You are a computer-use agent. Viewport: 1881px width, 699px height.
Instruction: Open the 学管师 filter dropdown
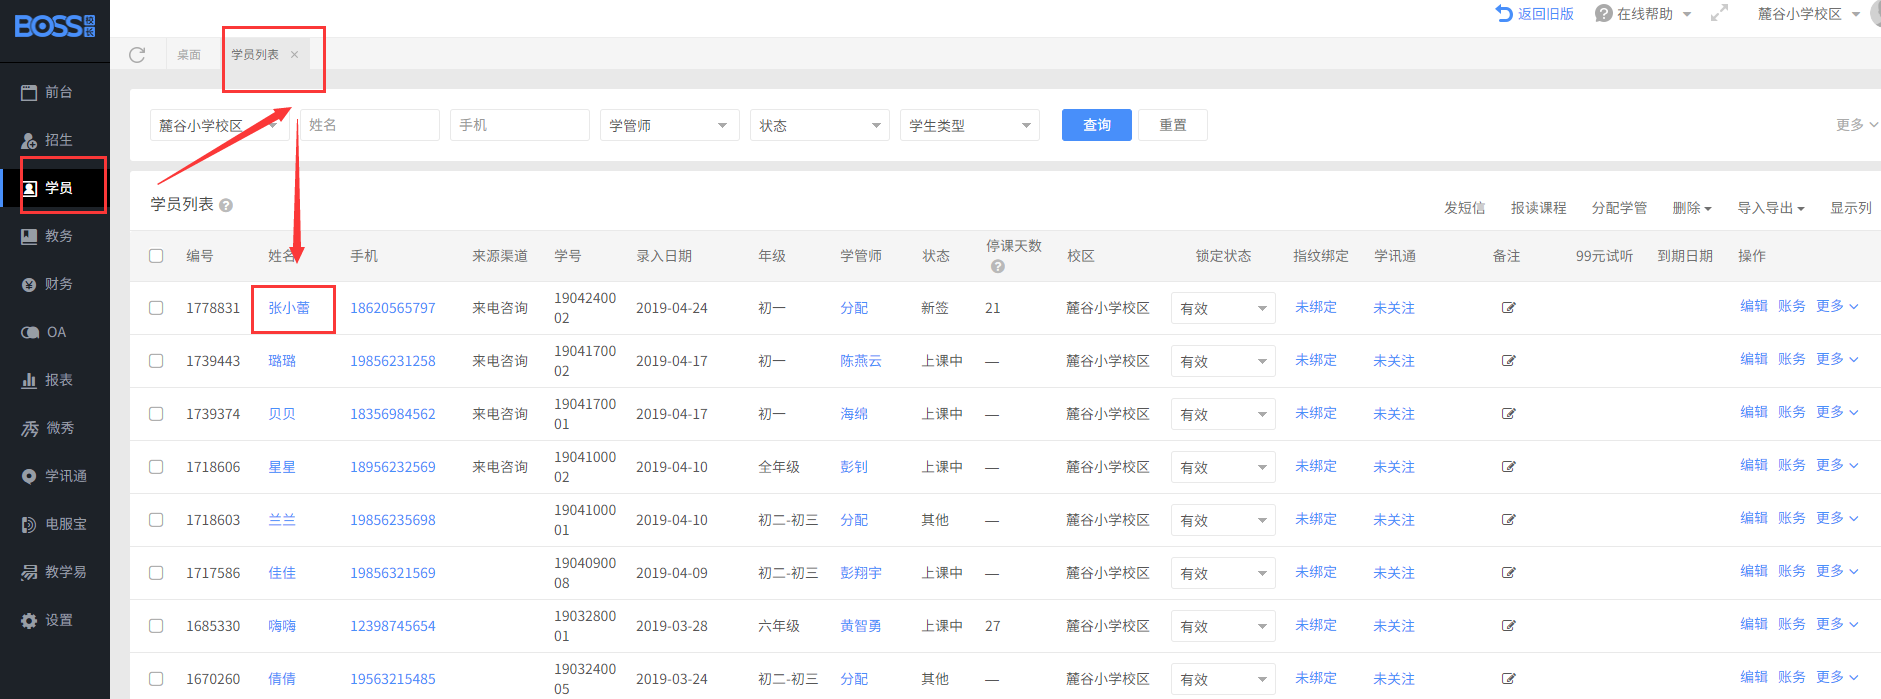(669, 125)
